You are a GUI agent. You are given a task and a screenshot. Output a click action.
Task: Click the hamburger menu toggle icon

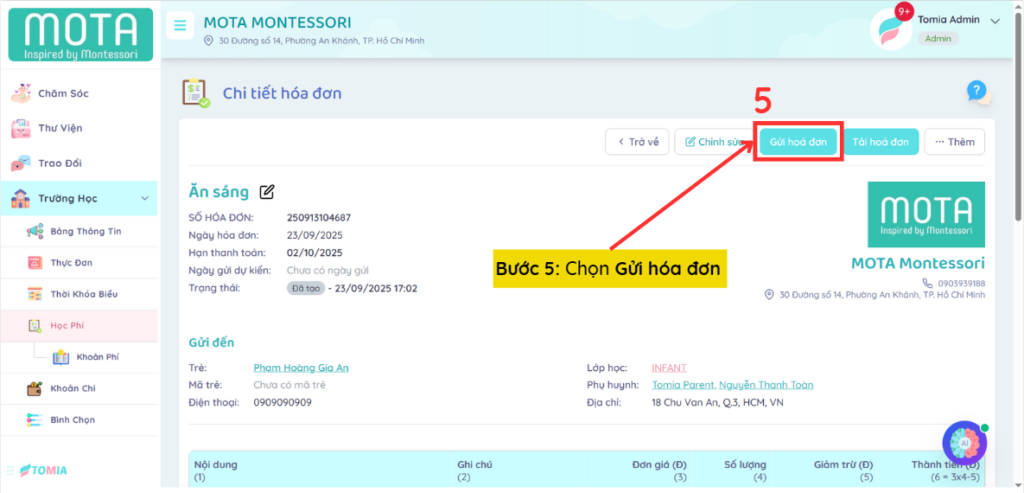[x=180, y=26]
